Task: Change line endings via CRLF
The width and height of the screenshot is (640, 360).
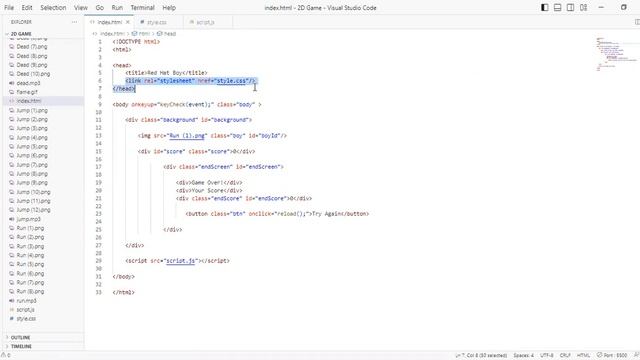Action: [x=565, y=355]
